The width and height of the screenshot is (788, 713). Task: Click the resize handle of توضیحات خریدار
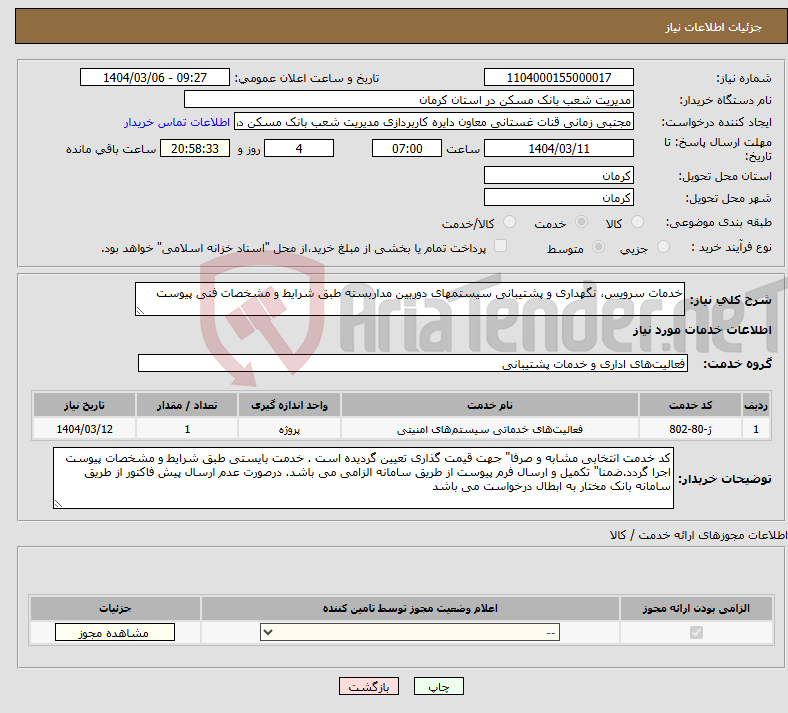(x=58, y=503)
